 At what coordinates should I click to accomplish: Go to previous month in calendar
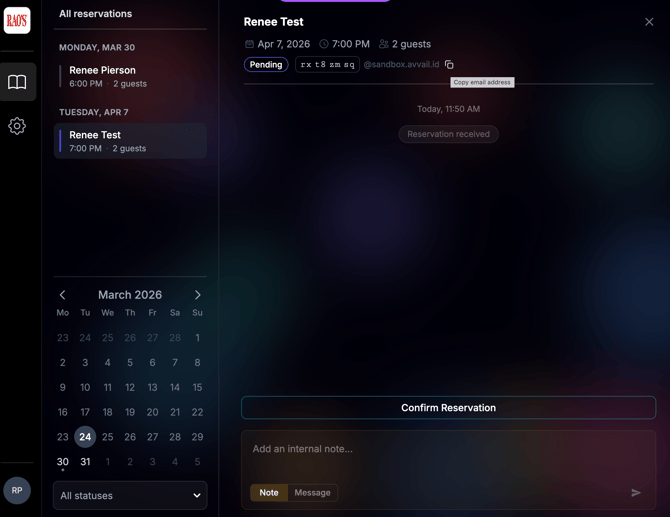(62, 295)
